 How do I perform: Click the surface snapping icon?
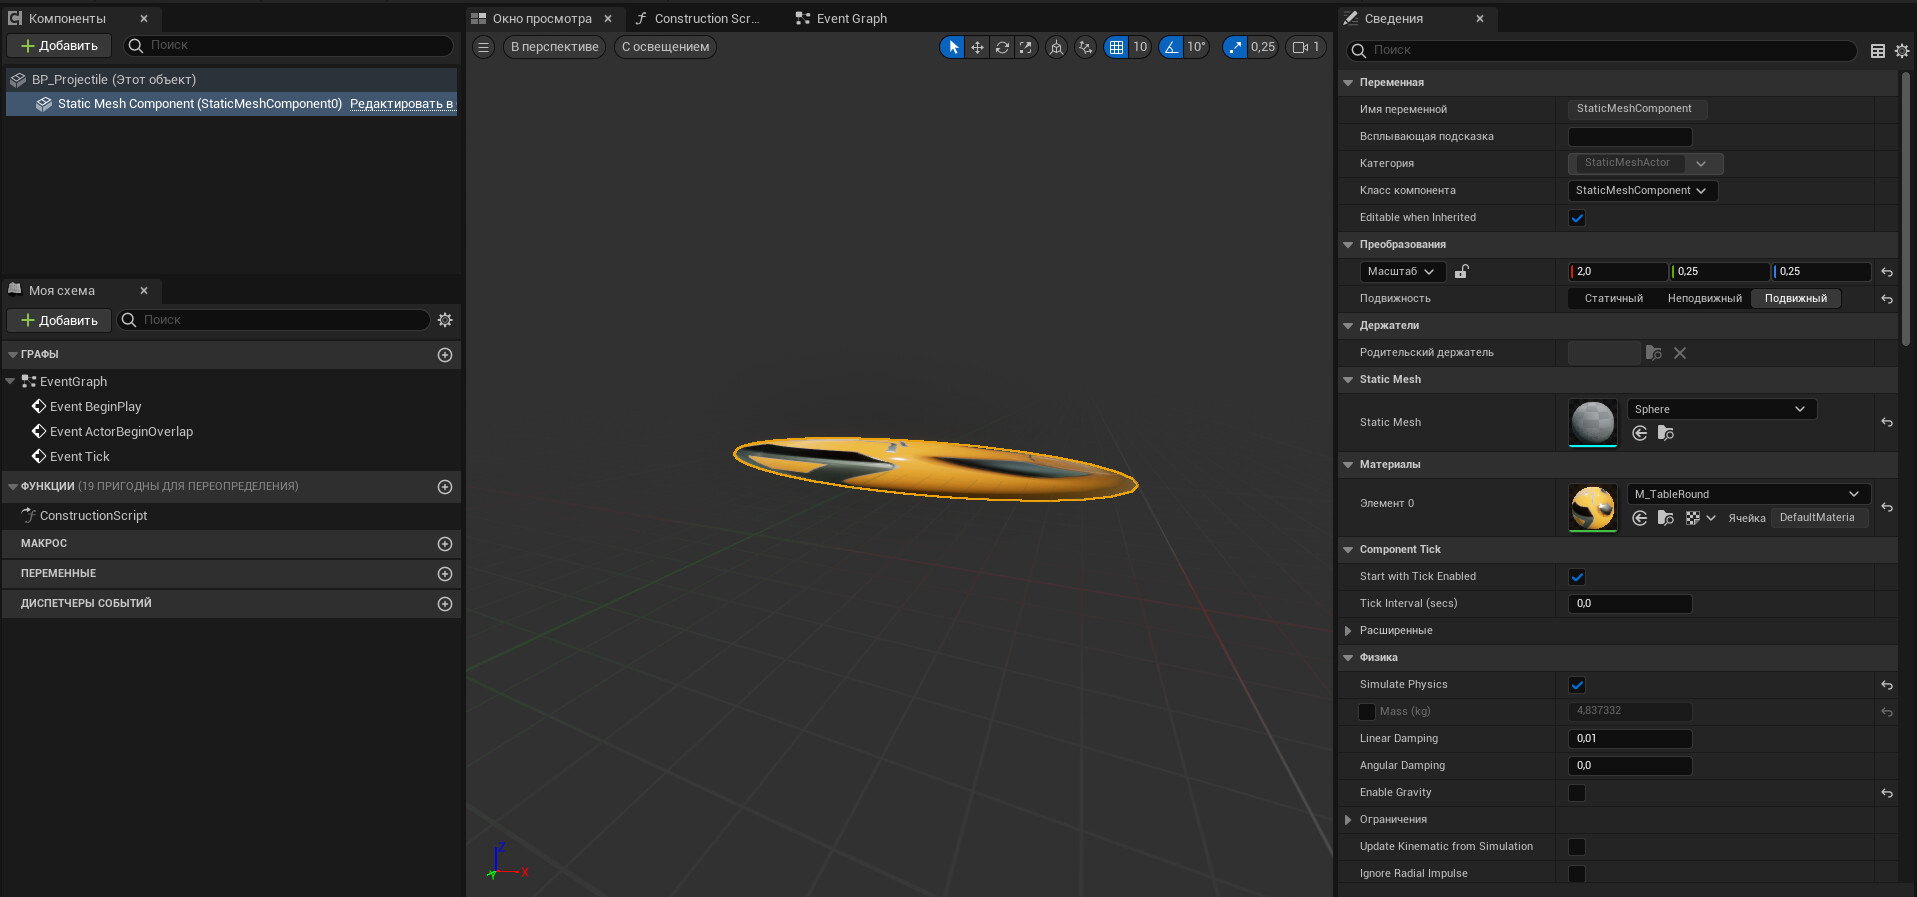click(x=1085, y=47)
